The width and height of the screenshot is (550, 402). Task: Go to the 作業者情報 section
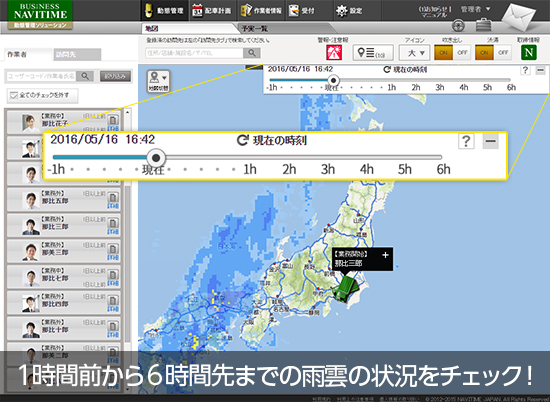click(261, 11)
